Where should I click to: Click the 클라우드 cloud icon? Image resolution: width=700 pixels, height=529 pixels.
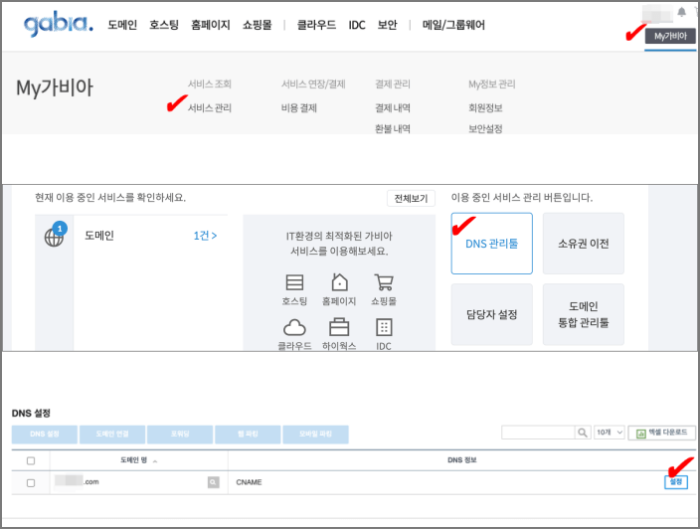(x=295, y=327)
